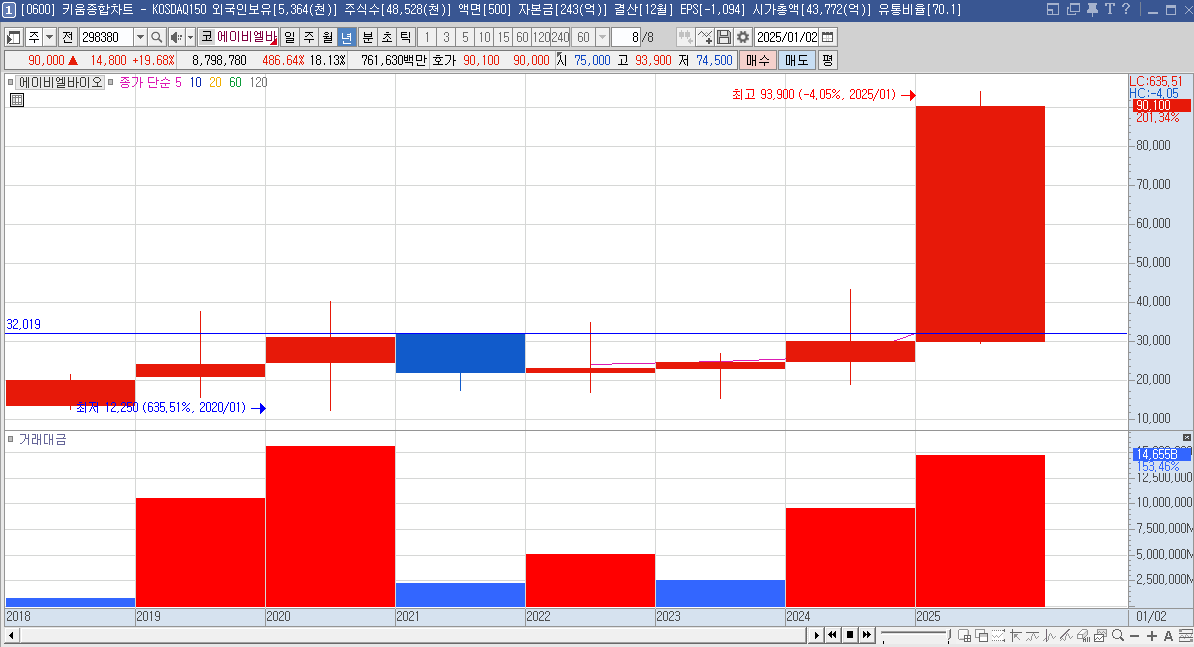Select the 틱 (tick) chart period
The height and width of the screenshot is (647, 1194).
tap(406, 37)
